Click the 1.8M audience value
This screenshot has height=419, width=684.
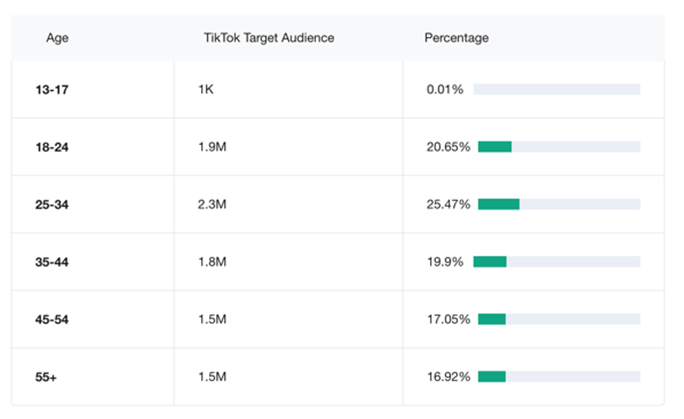(212, 262)
